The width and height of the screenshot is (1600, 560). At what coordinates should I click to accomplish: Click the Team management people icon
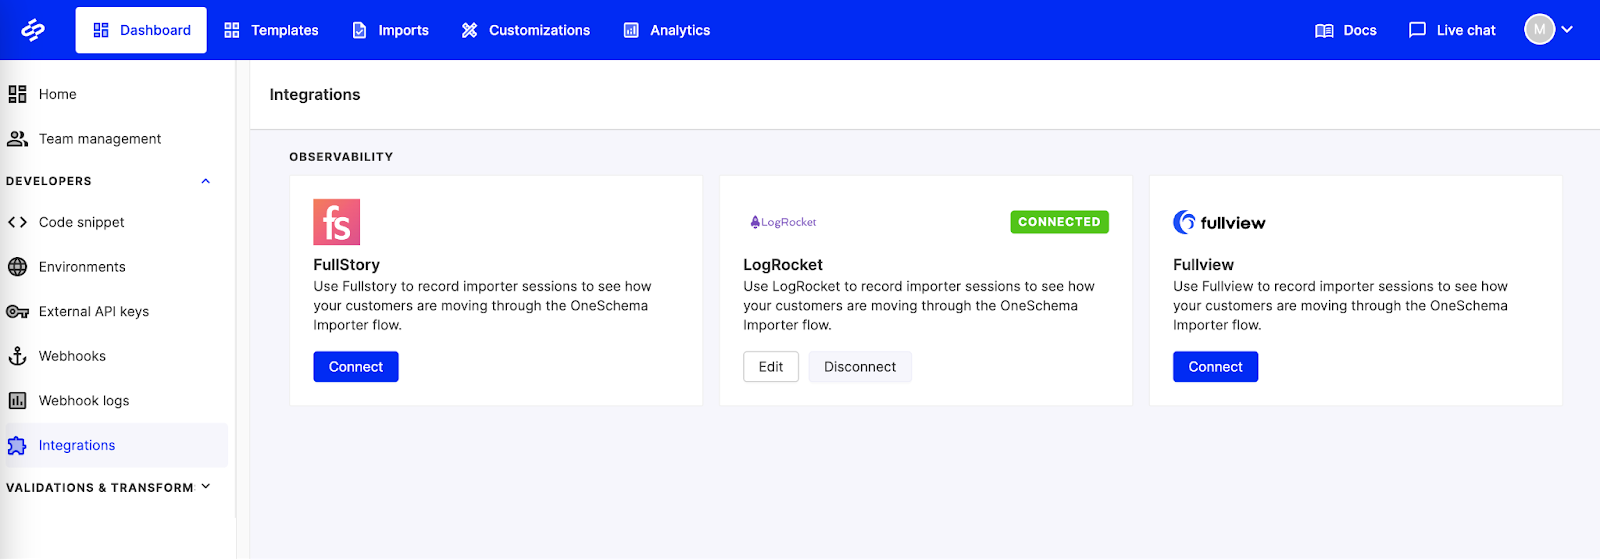[x=17, y=139]
